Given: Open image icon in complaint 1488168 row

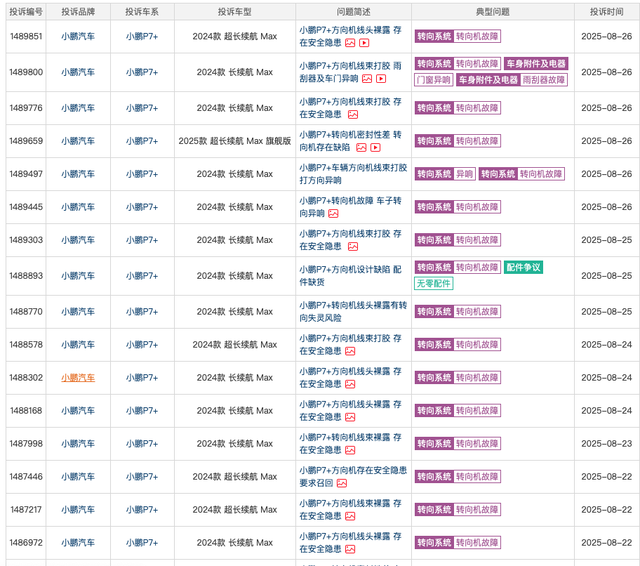Looking at the screenshot, I should coord(350,417).
